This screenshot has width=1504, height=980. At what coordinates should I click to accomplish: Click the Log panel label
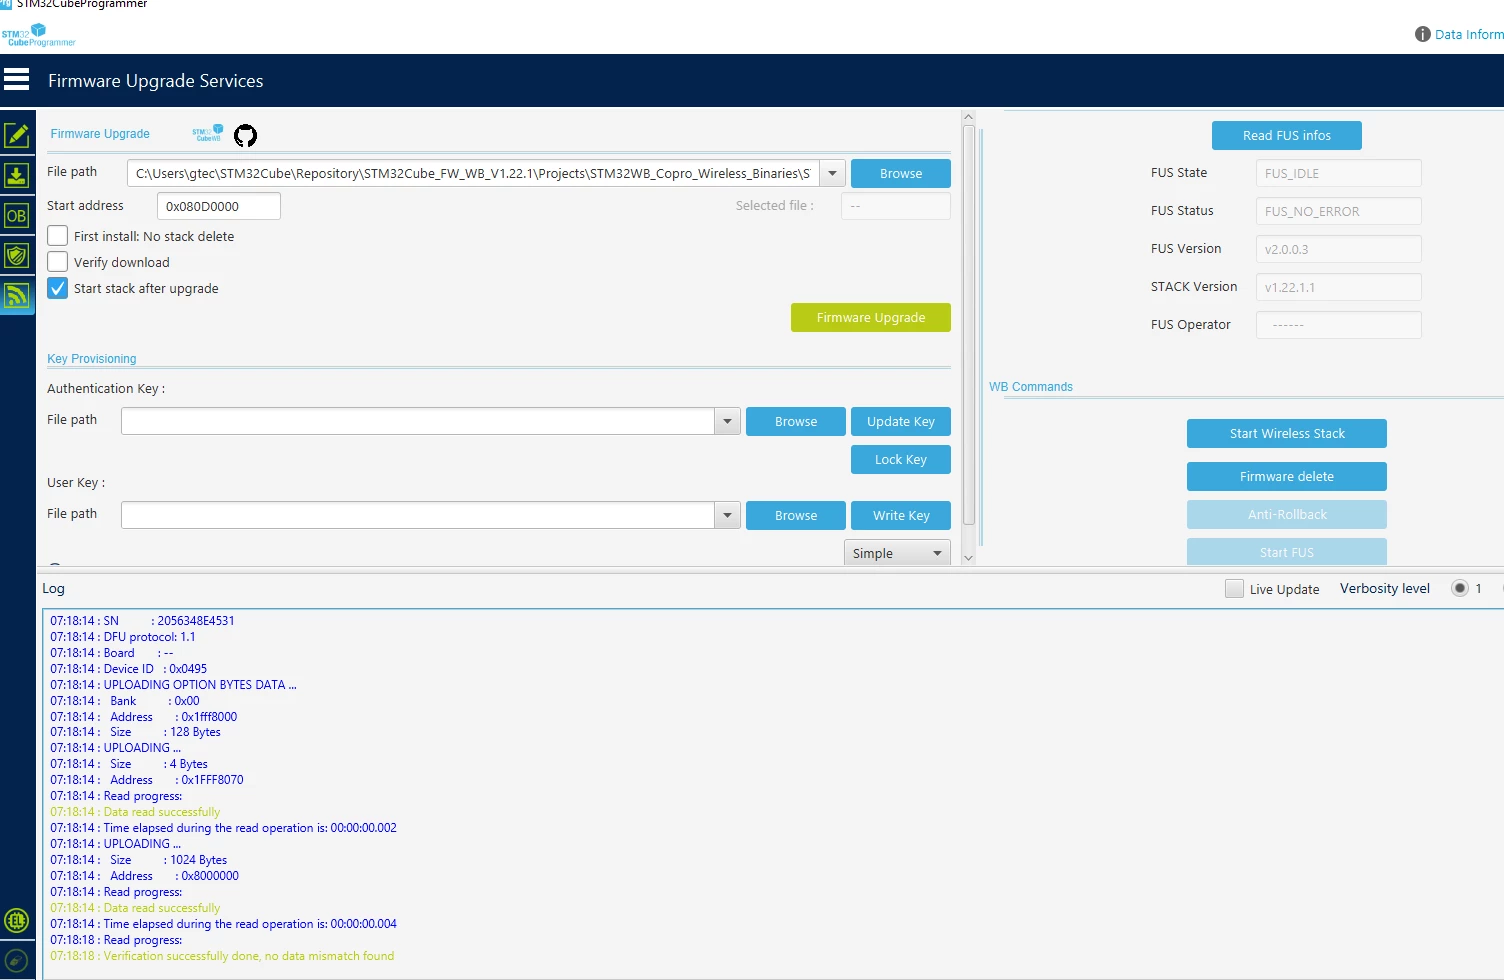coord(53,588)
